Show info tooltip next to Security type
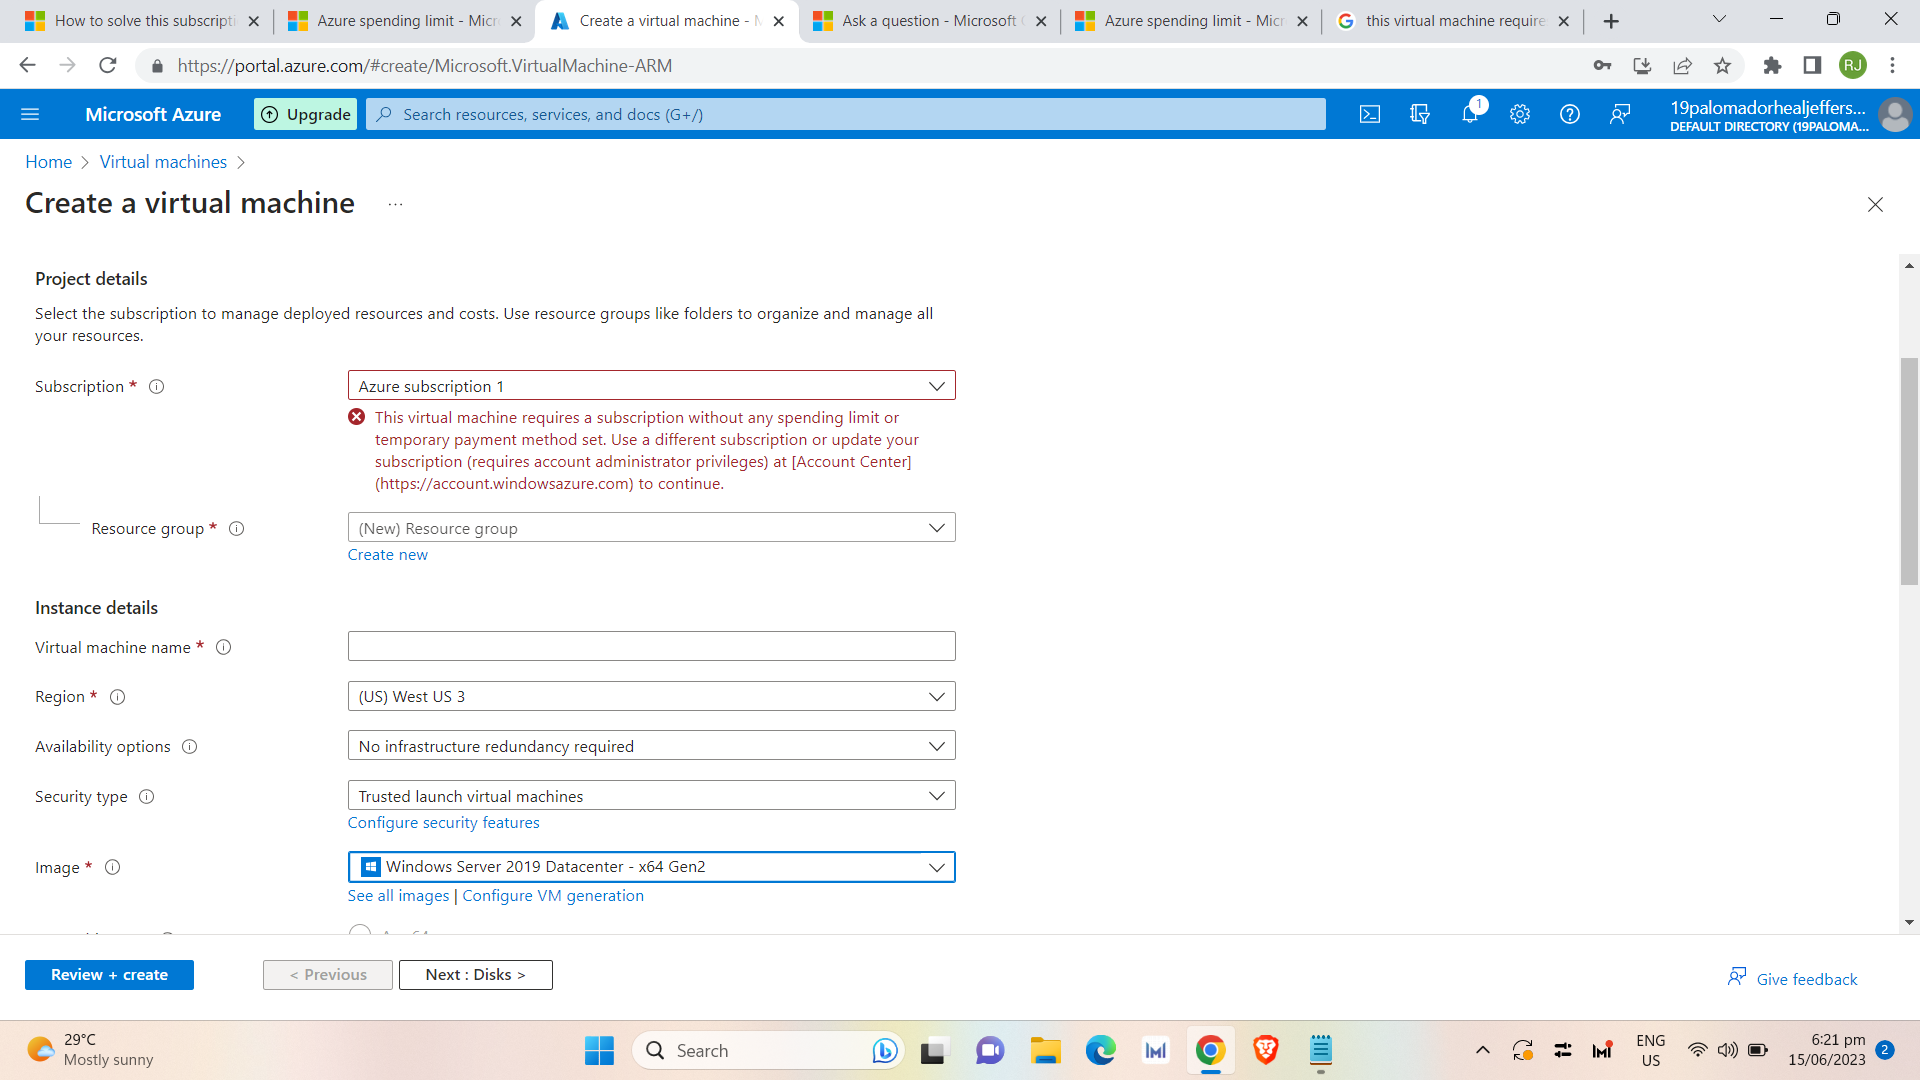Screen dimensions: 1920x1080 pos(147,797)
